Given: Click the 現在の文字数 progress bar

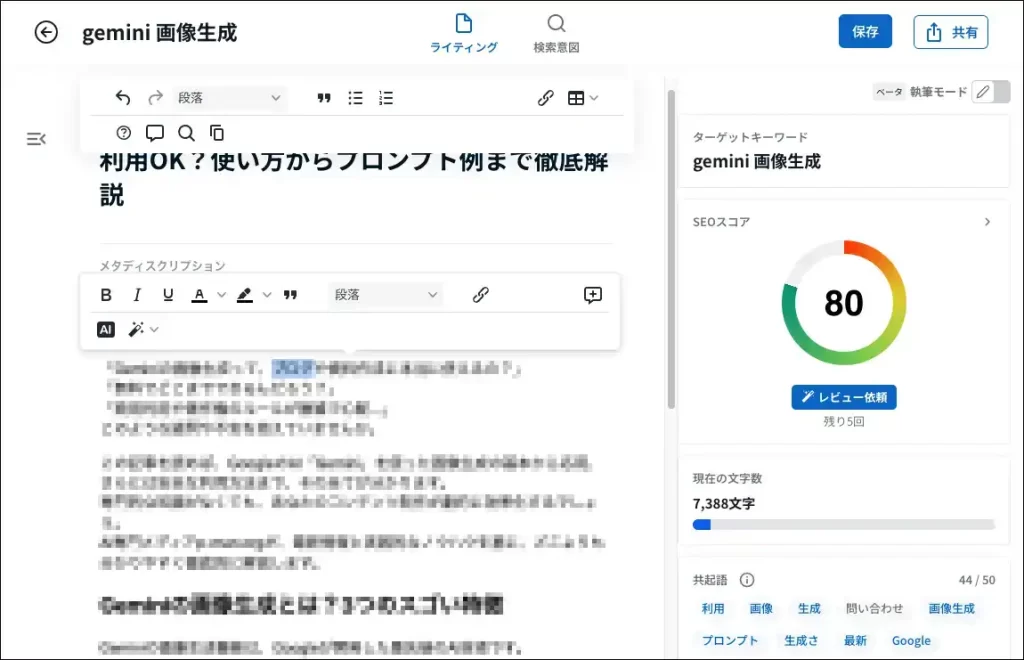Looking at the screenshot, I should [x=843, y=524].
